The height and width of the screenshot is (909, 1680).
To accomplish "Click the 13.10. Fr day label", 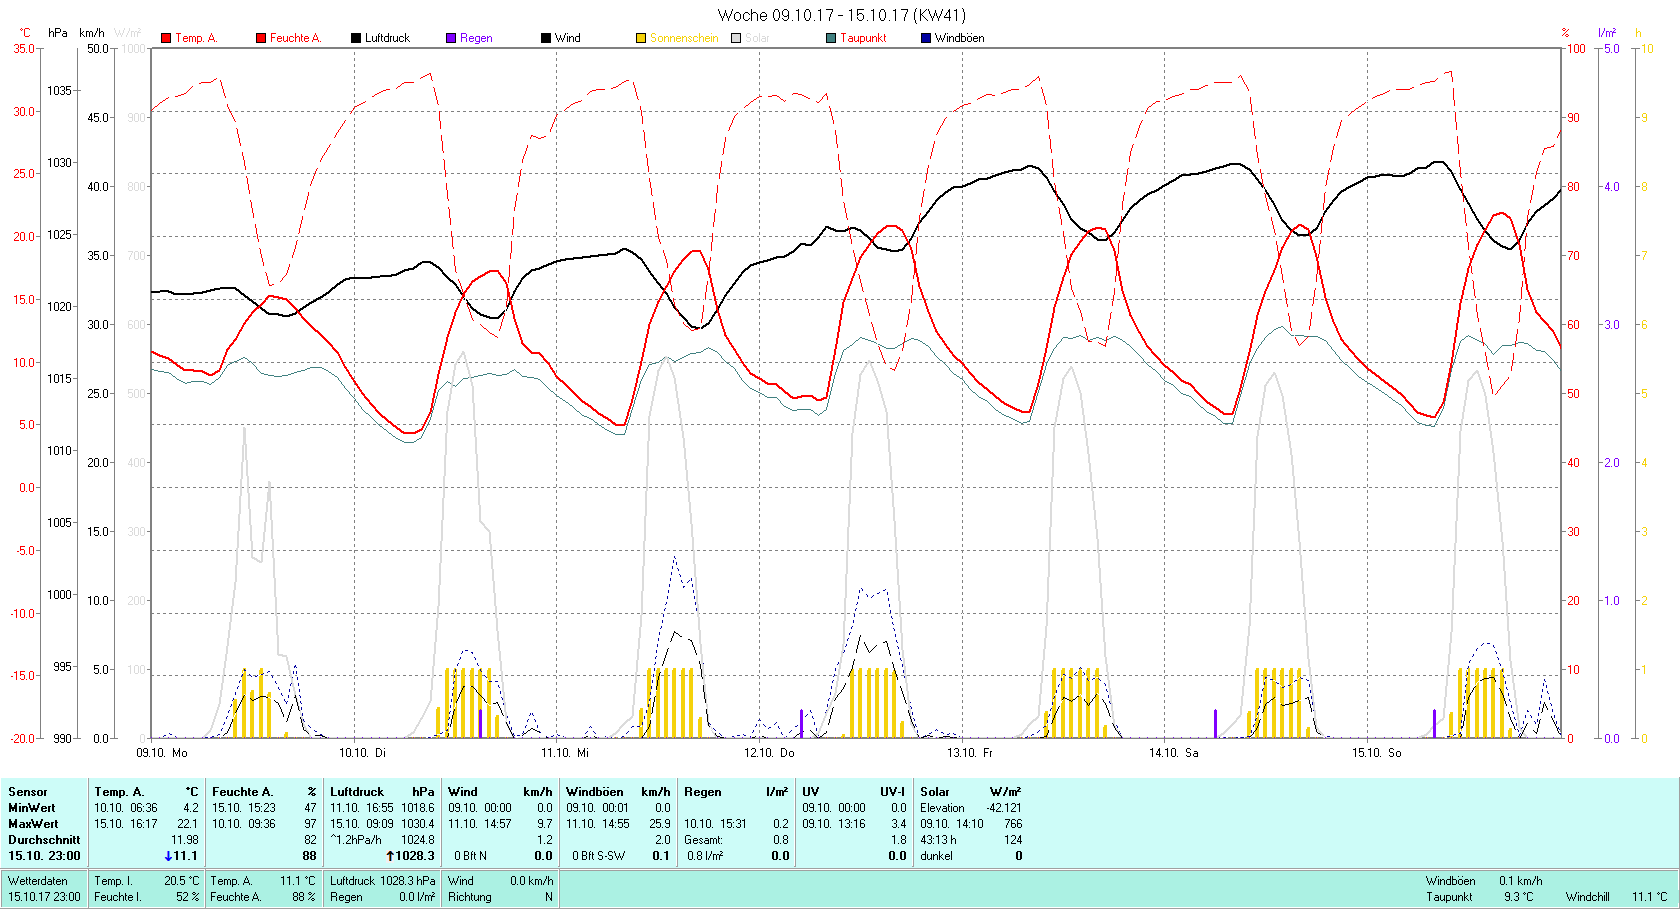I will [x=970, y=752].
